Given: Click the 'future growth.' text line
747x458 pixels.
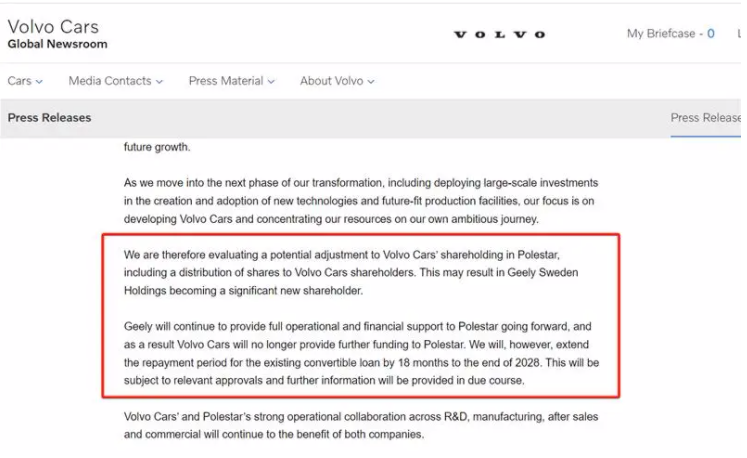Looking at the screenshot, I should tap(157, 148).
